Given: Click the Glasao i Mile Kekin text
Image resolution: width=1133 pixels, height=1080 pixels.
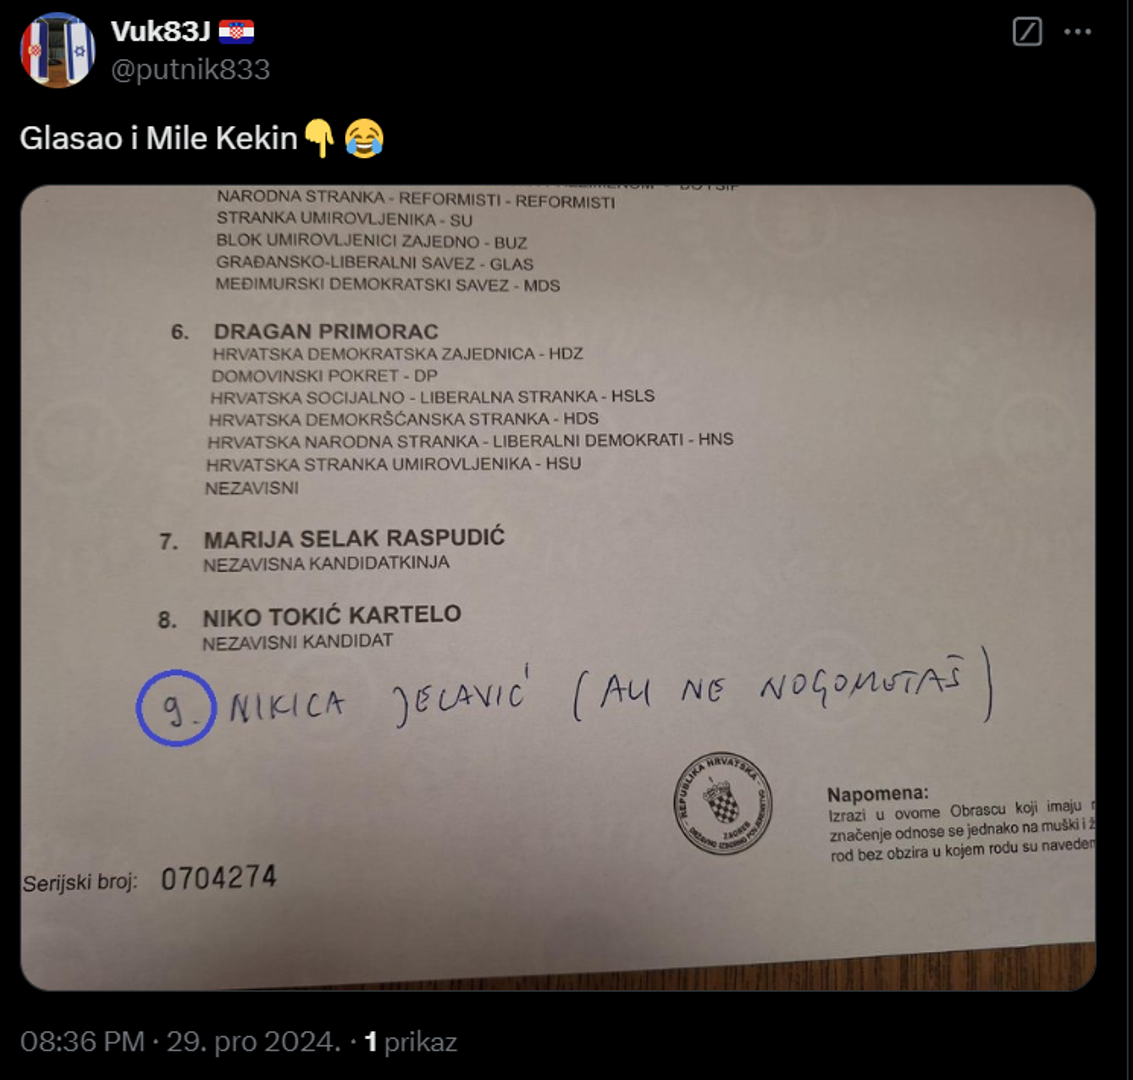Looking at the screenshot, I should 158,137.
